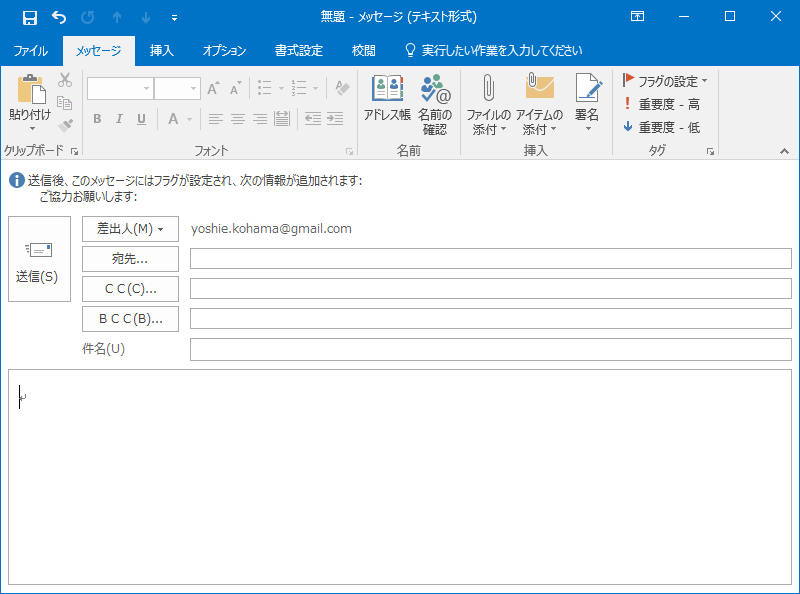The width and height of the screenshot is (800, 594).
Task: Open the Follow Up flag (フラグの設定) menu
Action: 665,81
